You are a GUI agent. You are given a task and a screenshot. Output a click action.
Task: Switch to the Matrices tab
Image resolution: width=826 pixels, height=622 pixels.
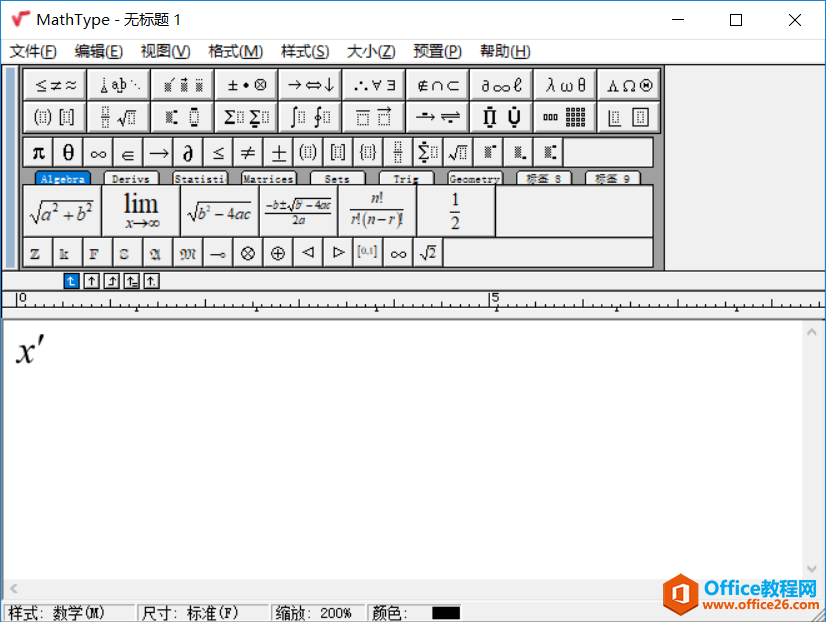[x=268, y=178]
